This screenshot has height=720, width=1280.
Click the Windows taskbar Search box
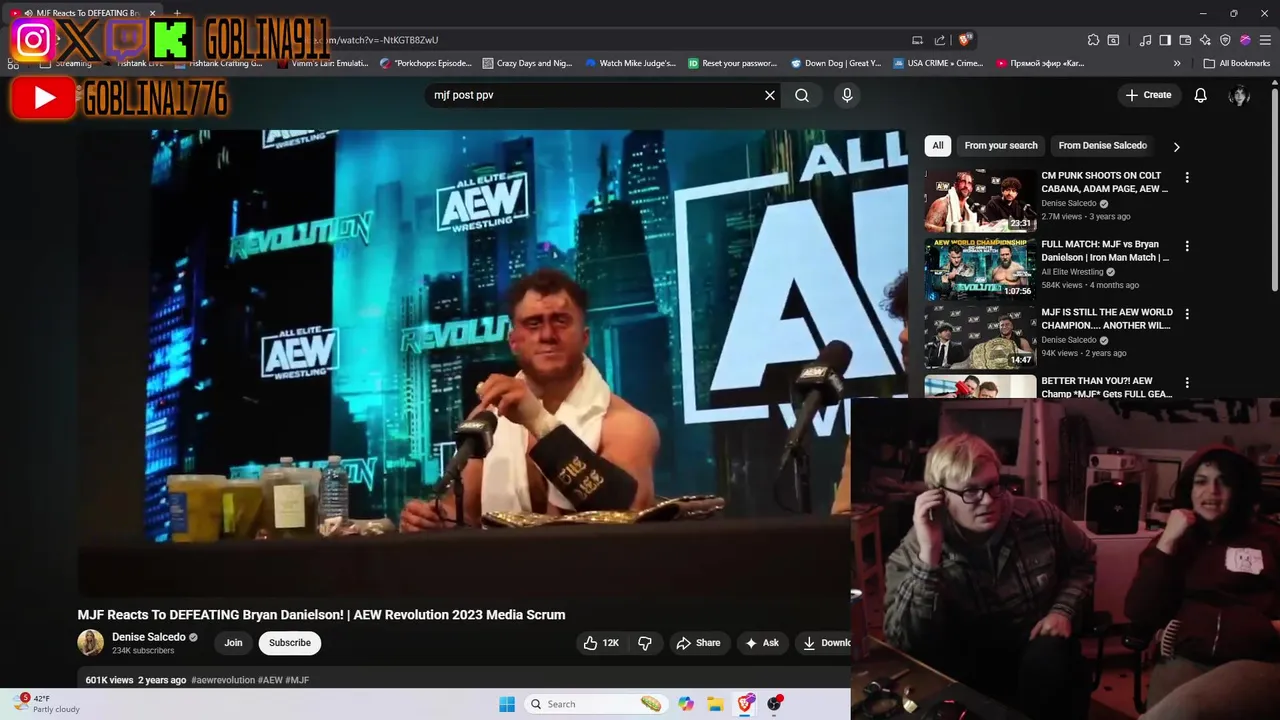595,704
